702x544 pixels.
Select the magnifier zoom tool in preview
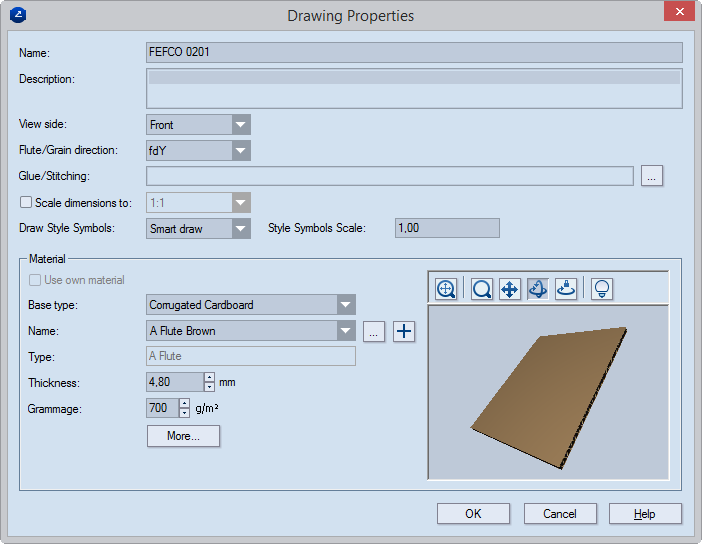(482, 289)
